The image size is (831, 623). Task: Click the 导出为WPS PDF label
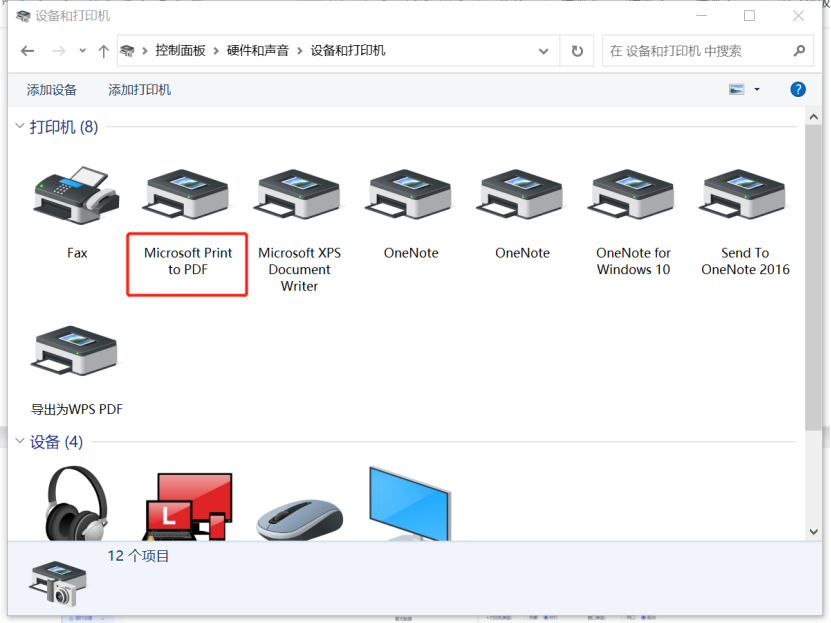click(77, 410)
